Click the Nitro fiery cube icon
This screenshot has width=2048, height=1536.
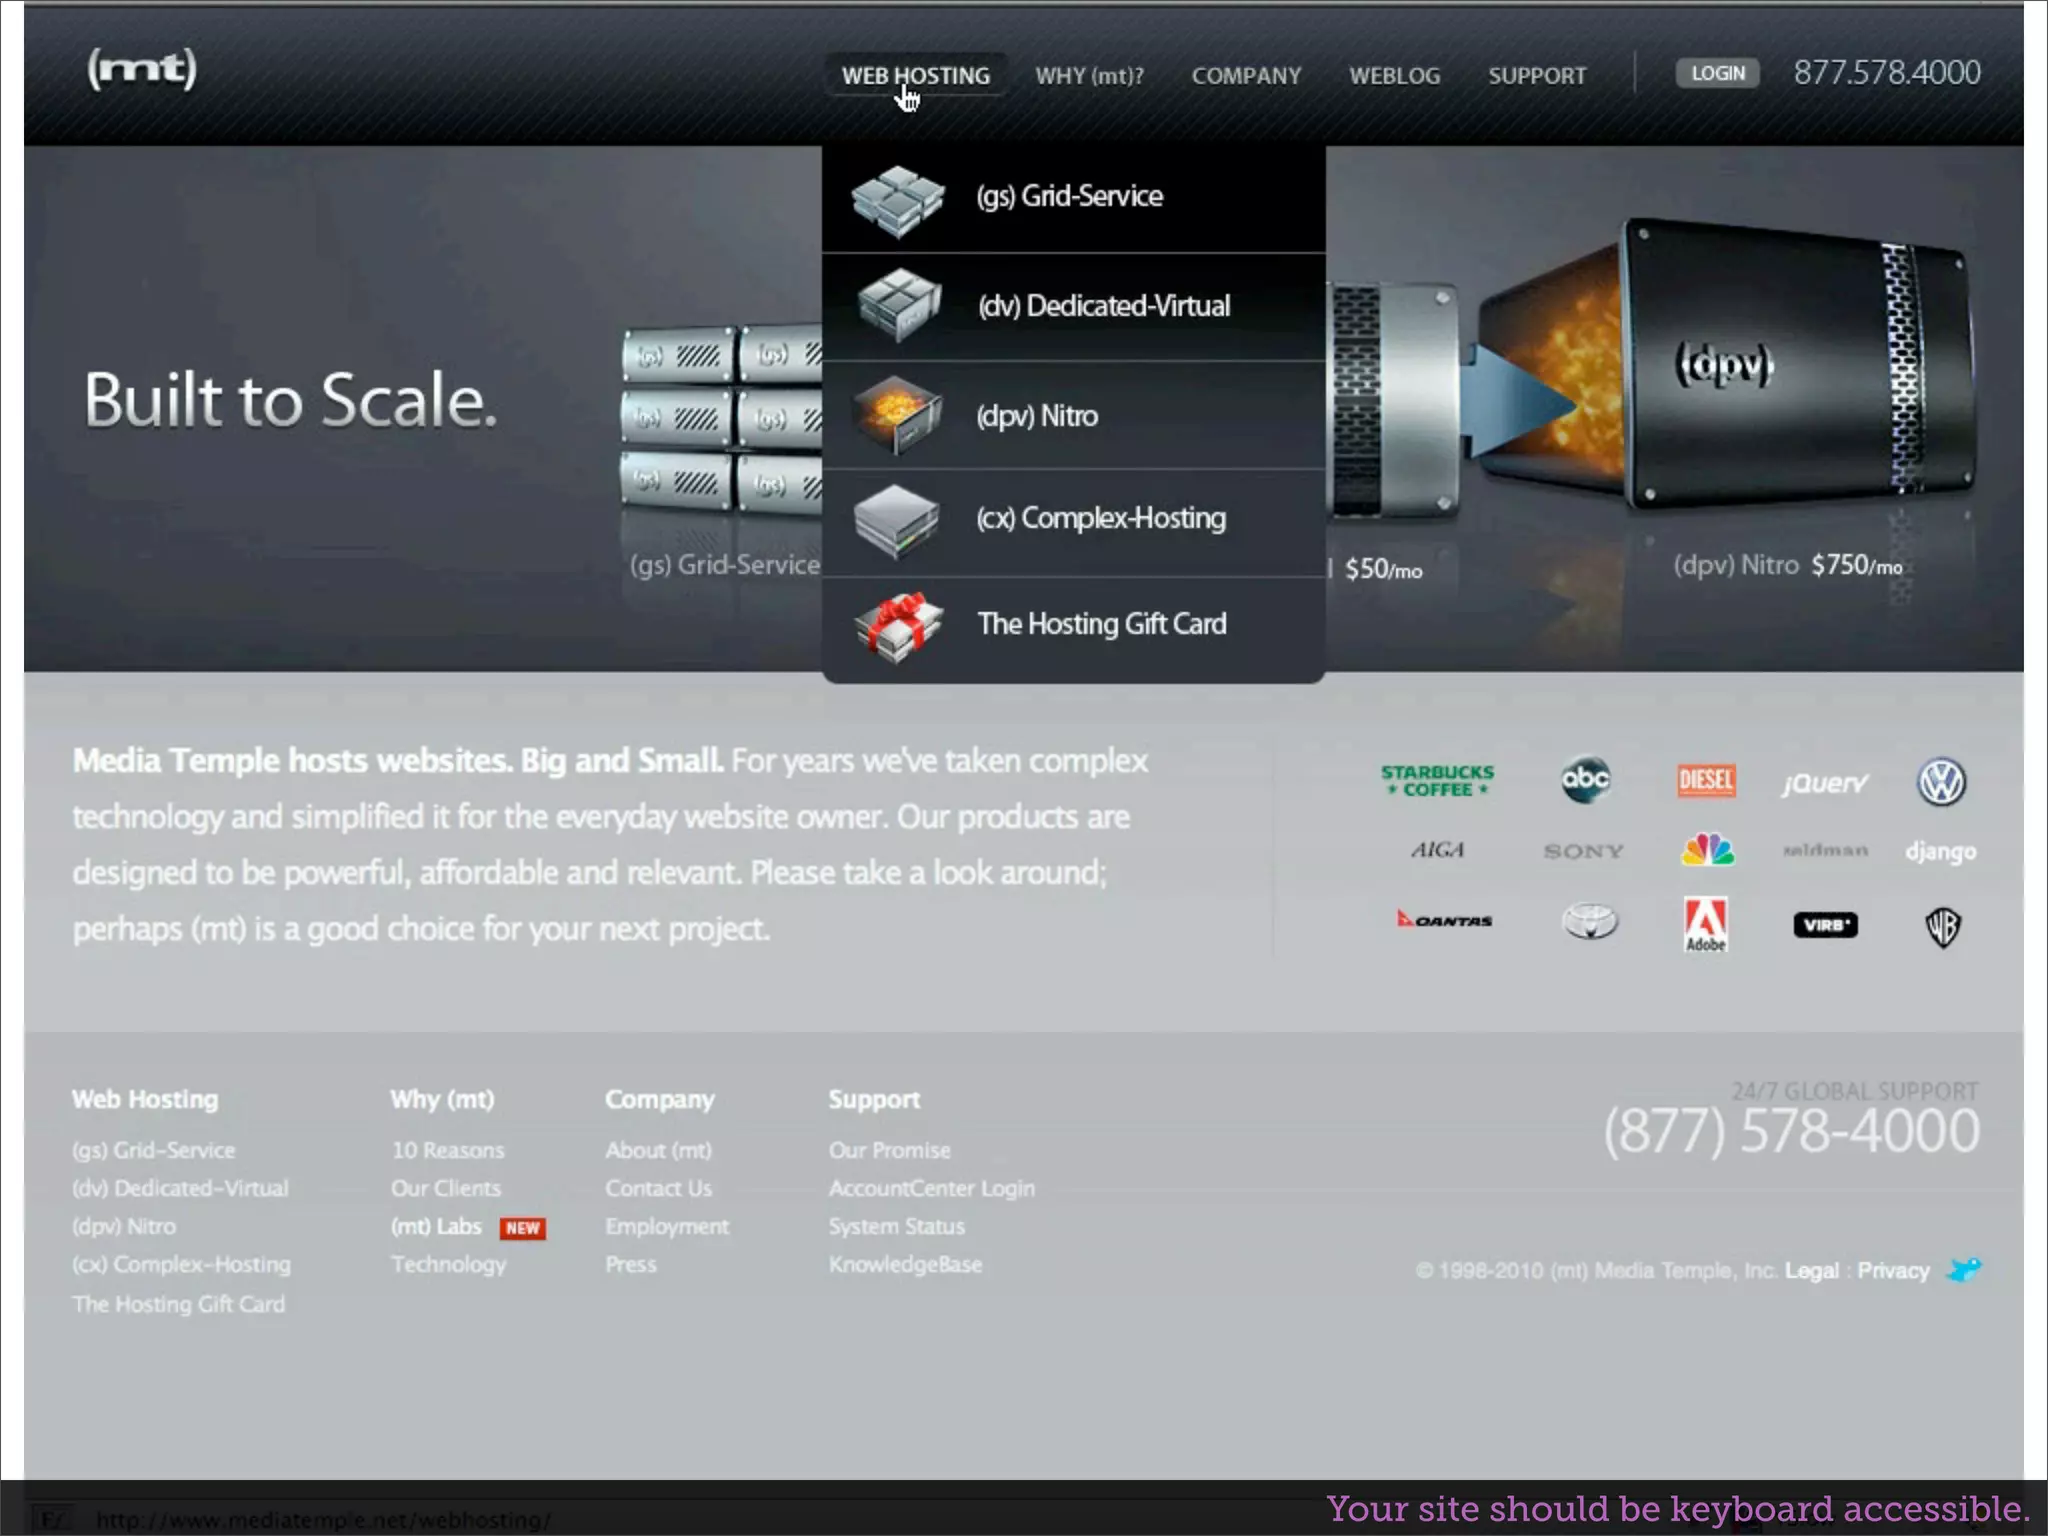897,414
